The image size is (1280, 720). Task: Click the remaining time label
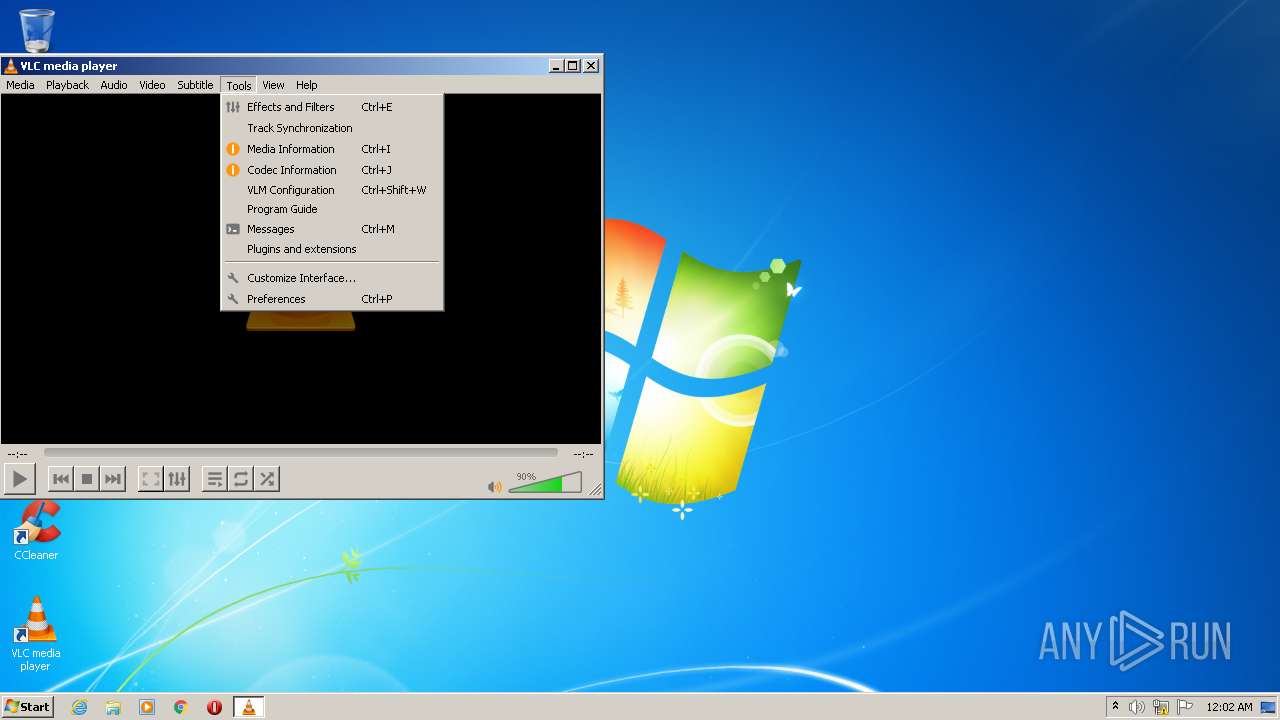[x=583, y=454]
